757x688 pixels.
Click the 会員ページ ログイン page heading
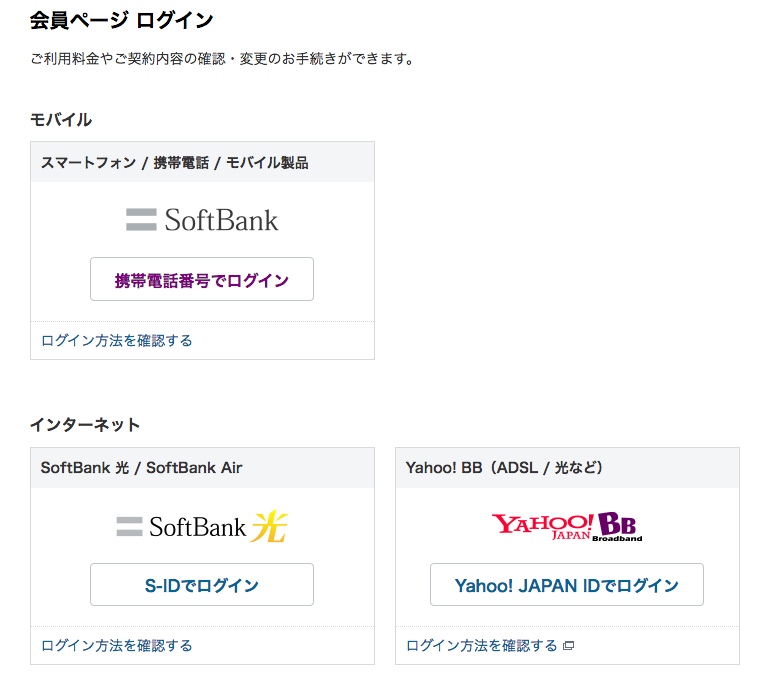122,20
